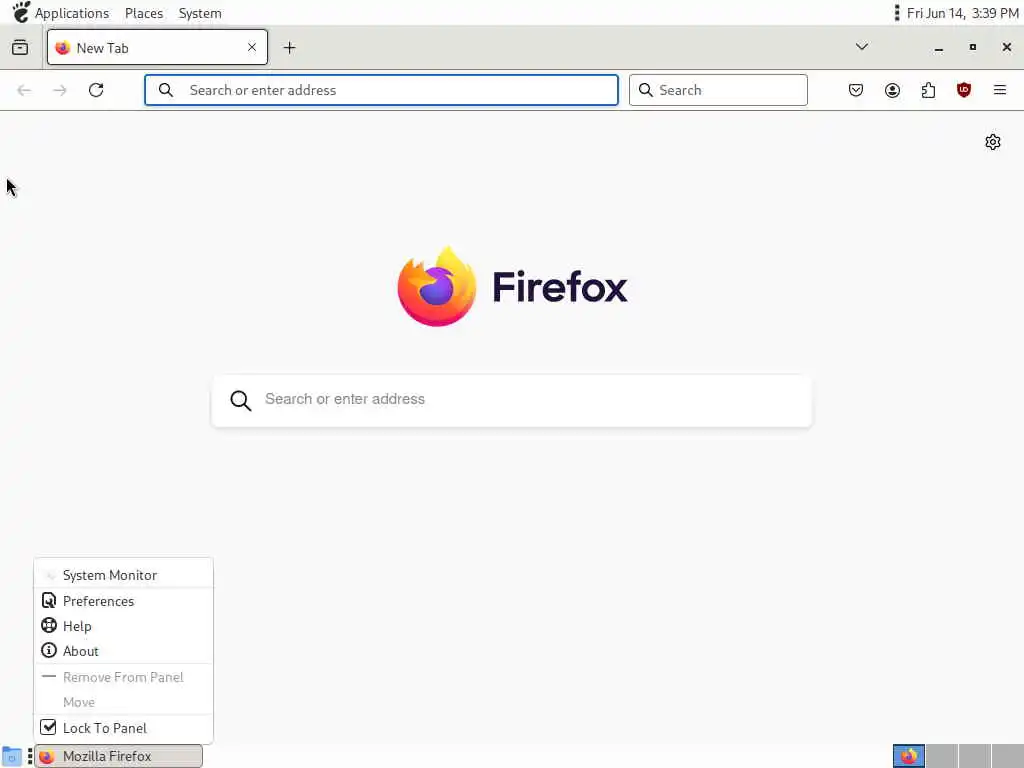Select System Monitor in context menu
The width and height of the screenshot is (1024, 768).
(123, 575)
